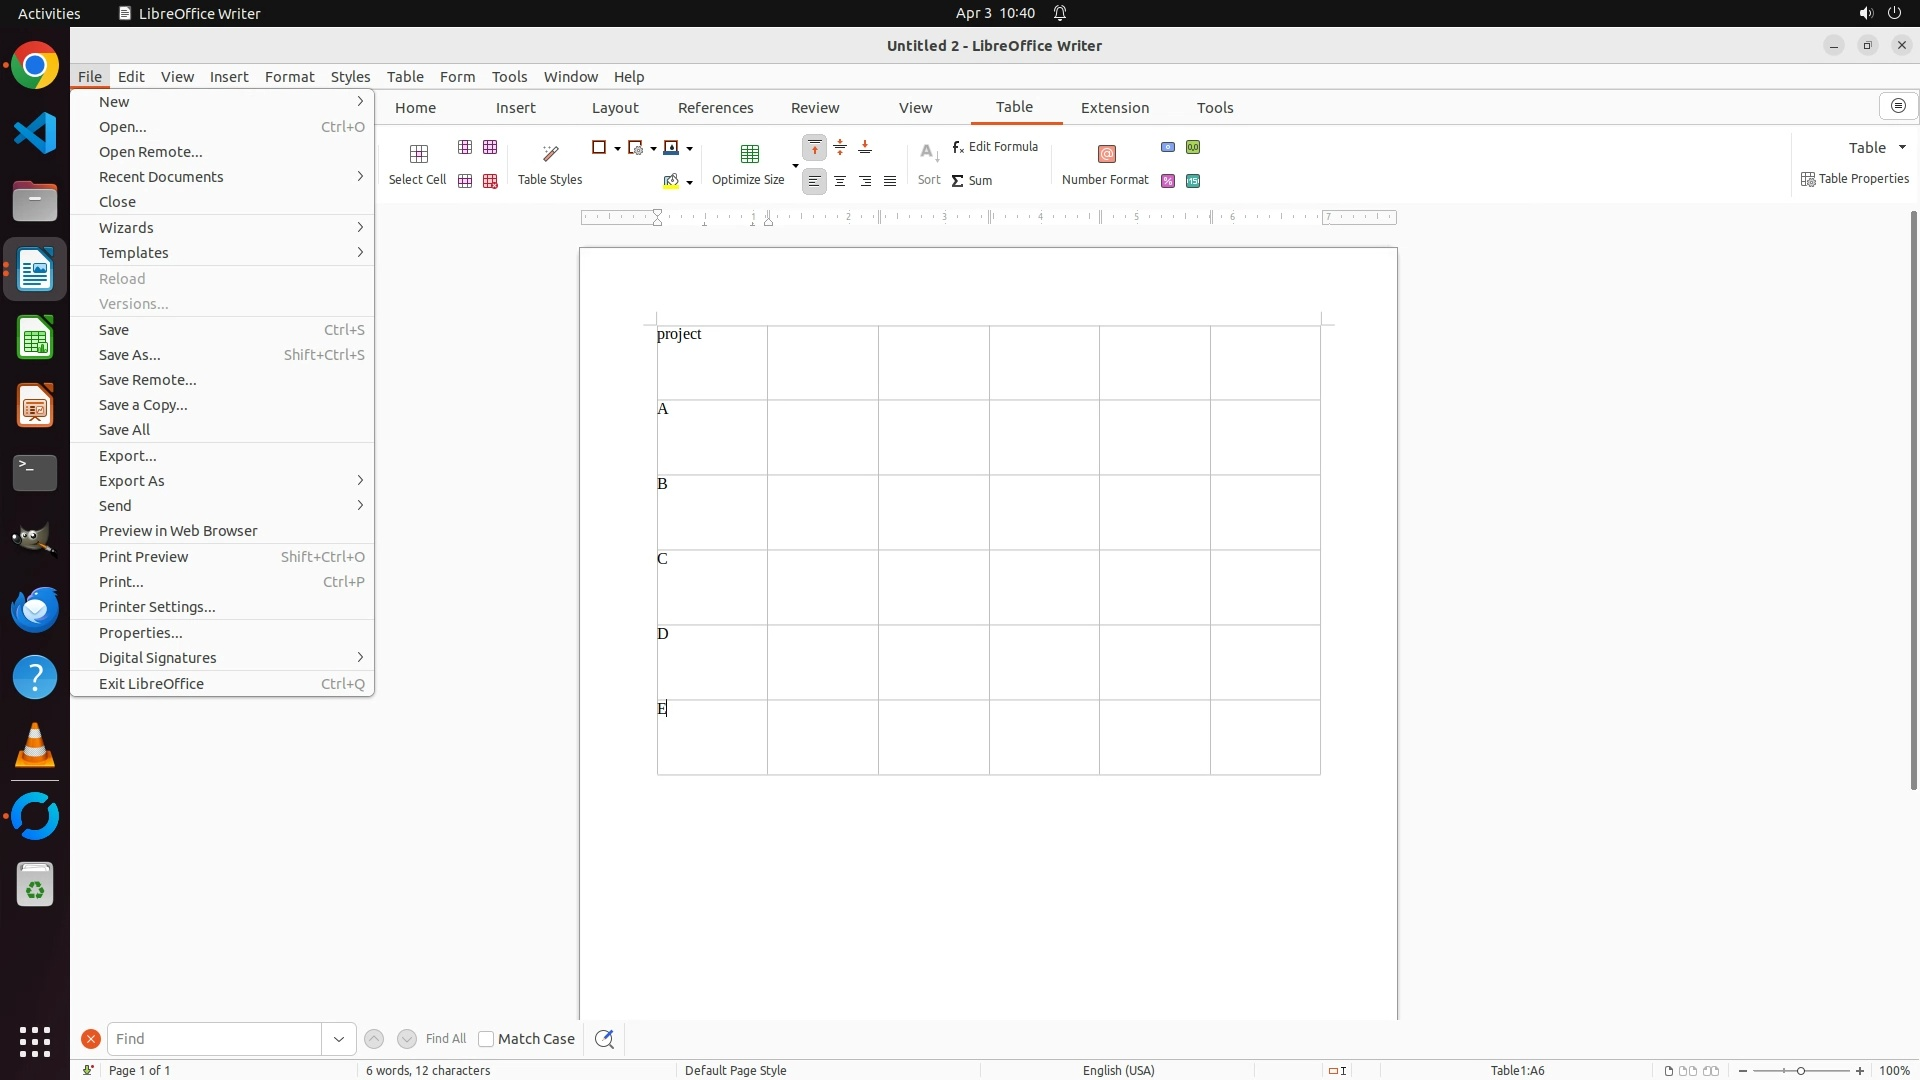
Task: Toggle justified paragraph alignment
Action: tap(890, 181)
